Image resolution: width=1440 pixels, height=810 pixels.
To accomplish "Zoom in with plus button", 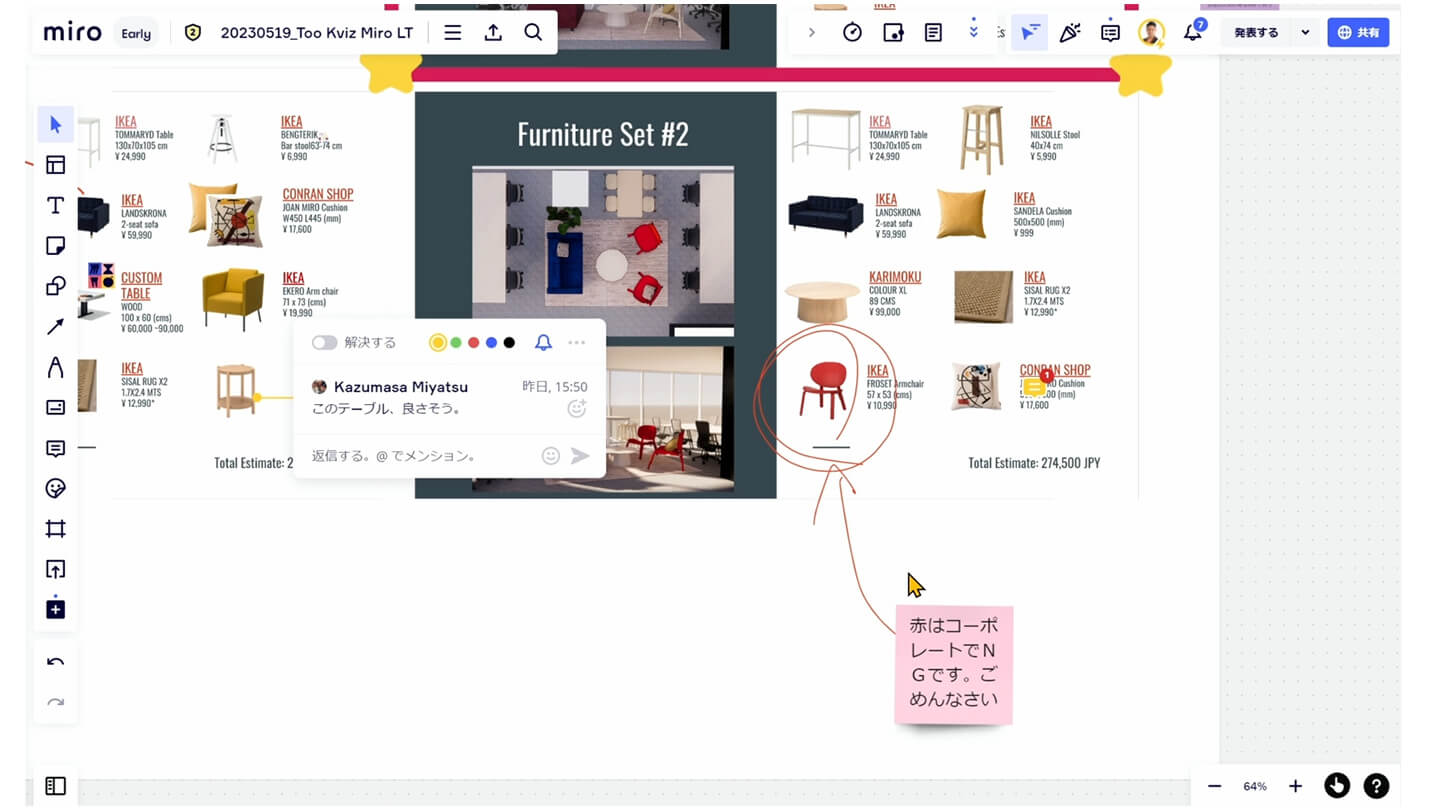I will point(1295,786).
